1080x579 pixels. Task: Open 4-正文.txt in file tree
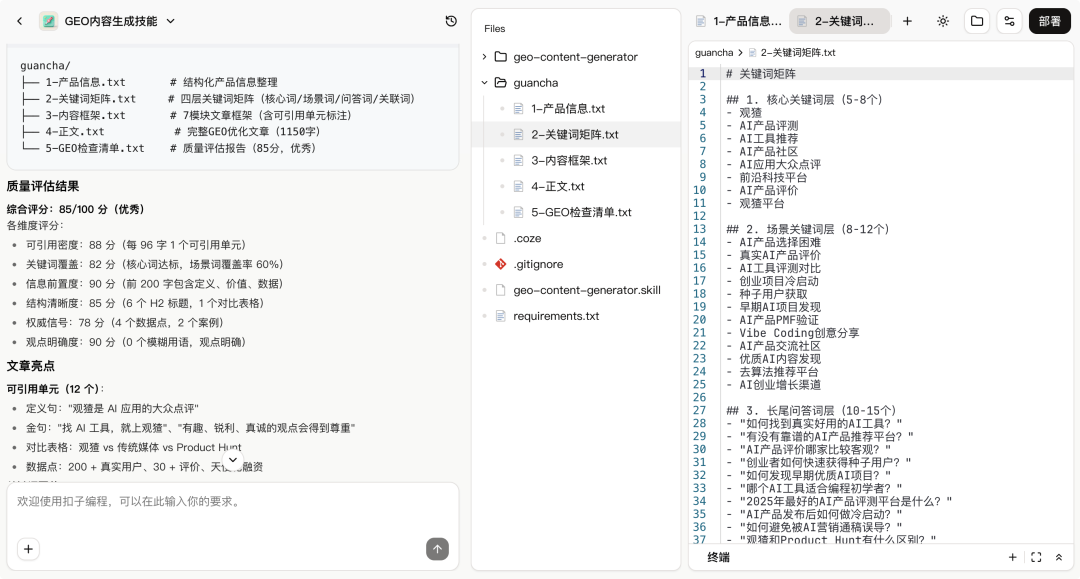coord(557,186)
